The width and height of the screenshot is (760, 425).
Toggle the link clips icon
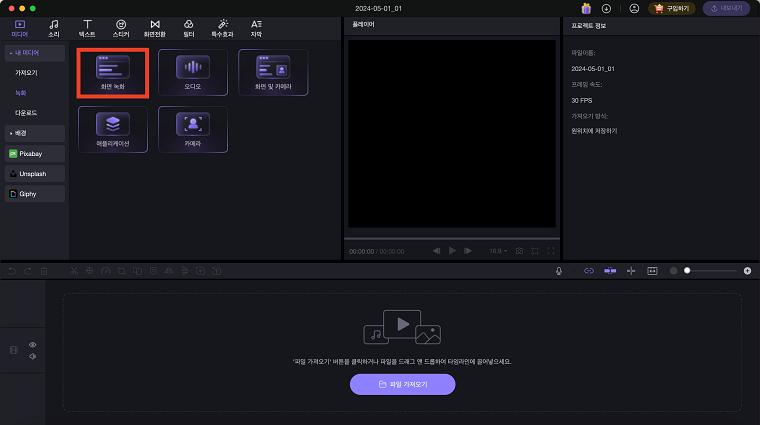589,271
